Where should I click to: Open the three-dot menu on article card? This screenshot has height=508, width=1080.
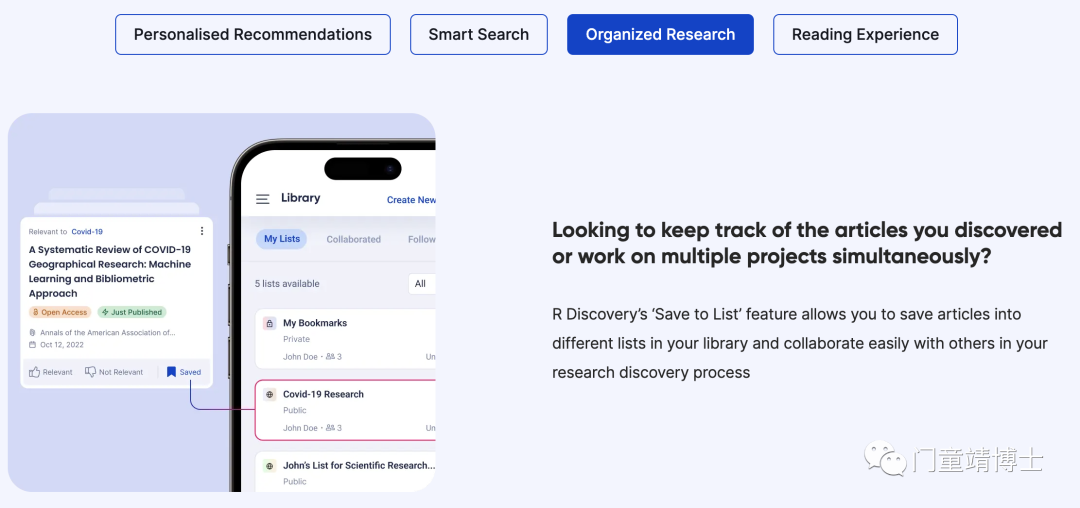pyautogui.click(x=202, y=231)
